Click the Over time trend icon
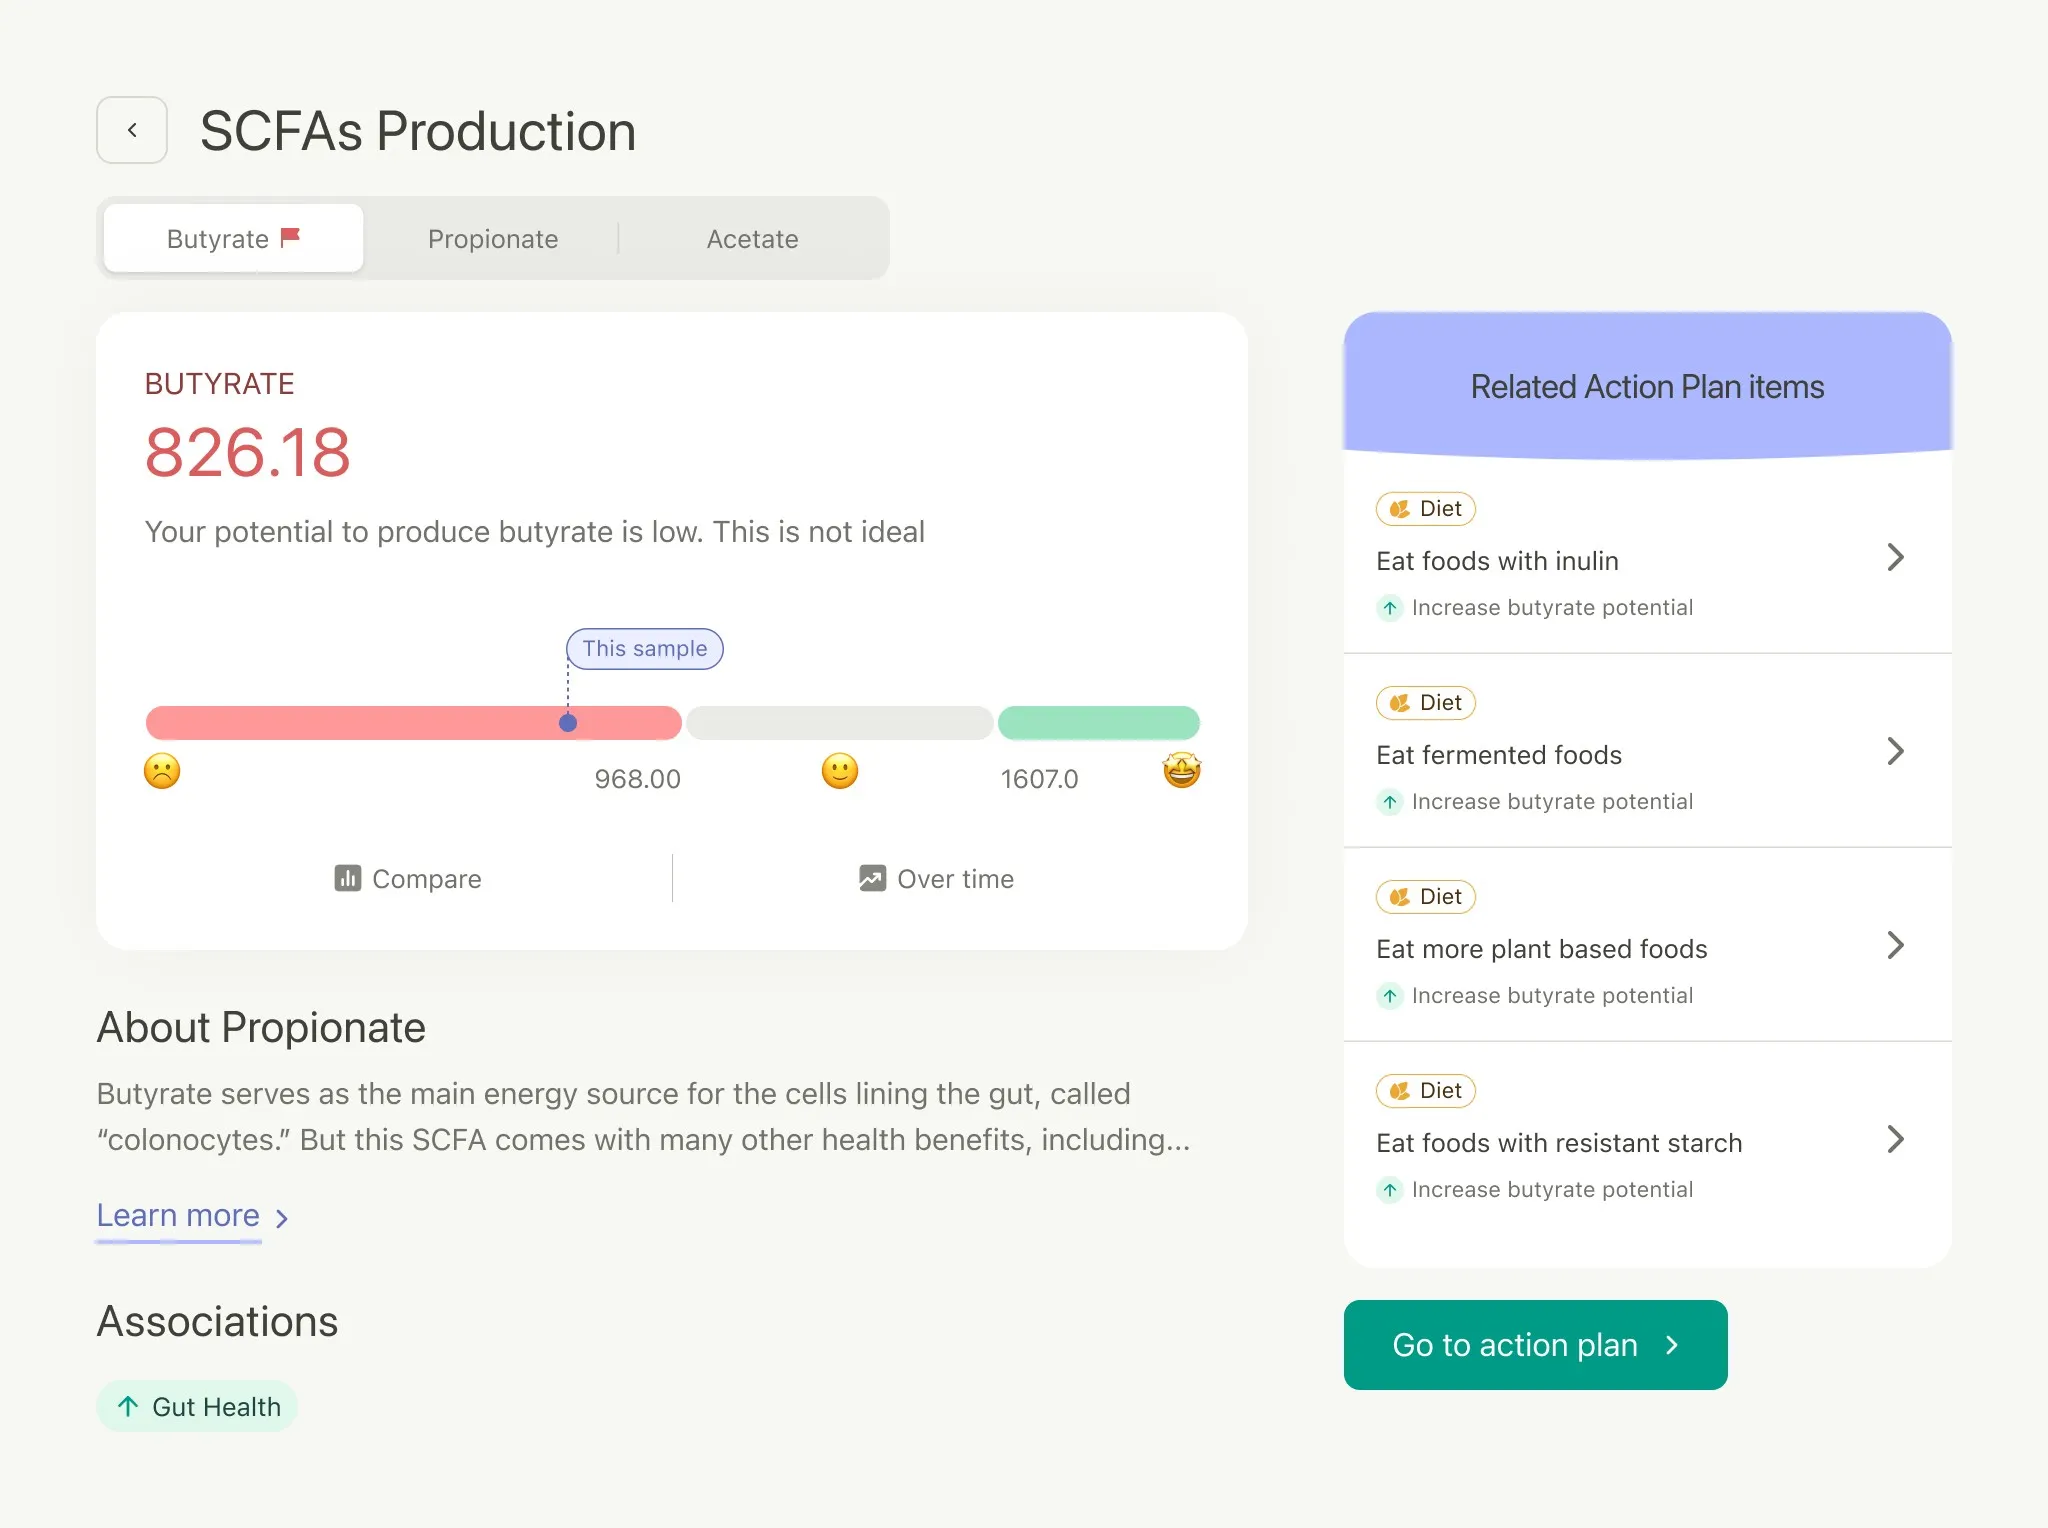This screenshot has height=1528, width=2048. (871, 878)
